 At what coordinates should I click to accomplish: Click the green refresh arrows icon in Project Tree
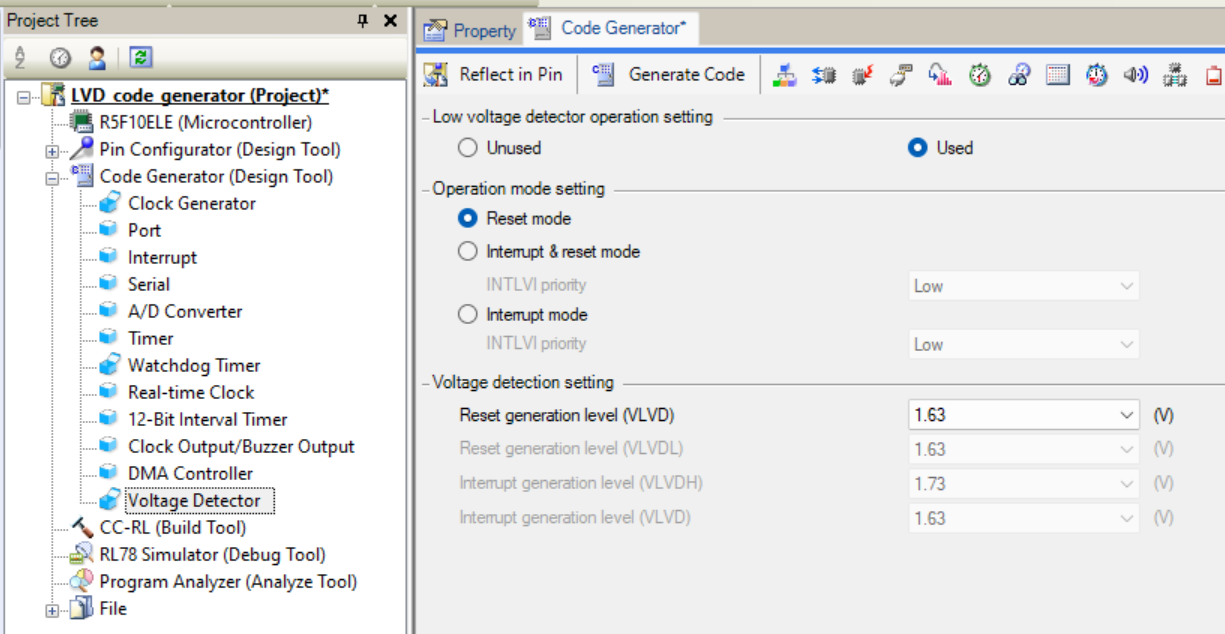(x=141, y=57)
